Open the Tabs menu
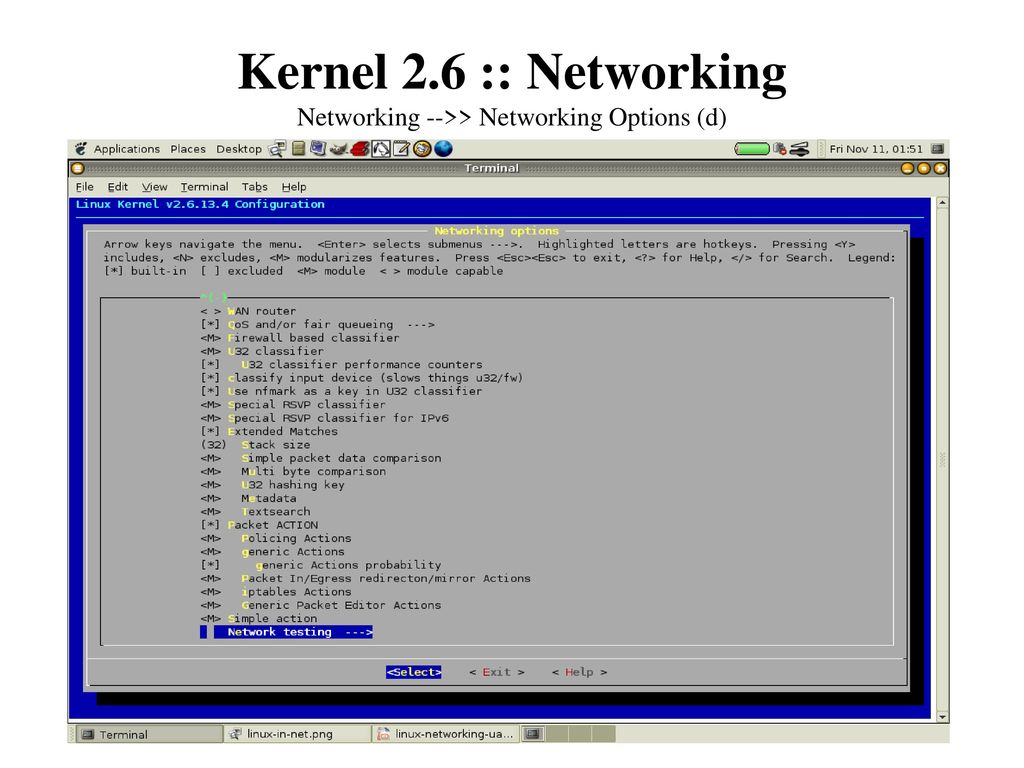The height and width of the screenshot is (768, 1024). click(255, 187)
